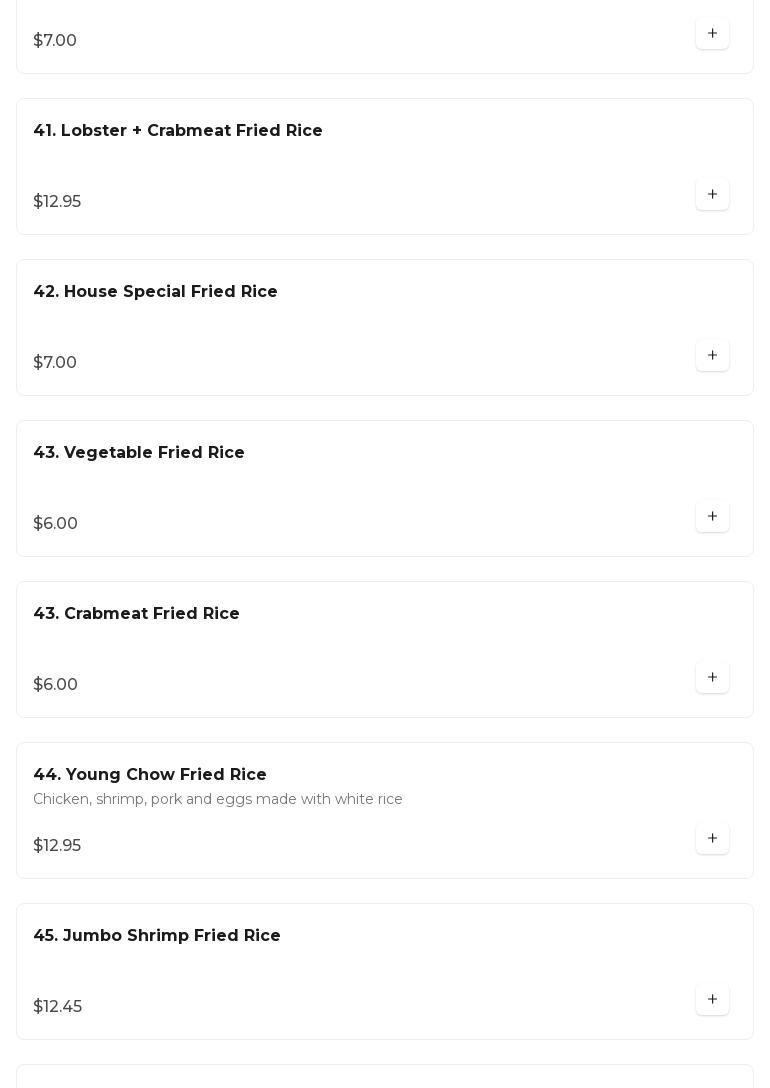This screenshot has width=770, height=1088.
Task: Click the Young Chow Fried Rice ingredients description
Action: [x=218, y=800]
